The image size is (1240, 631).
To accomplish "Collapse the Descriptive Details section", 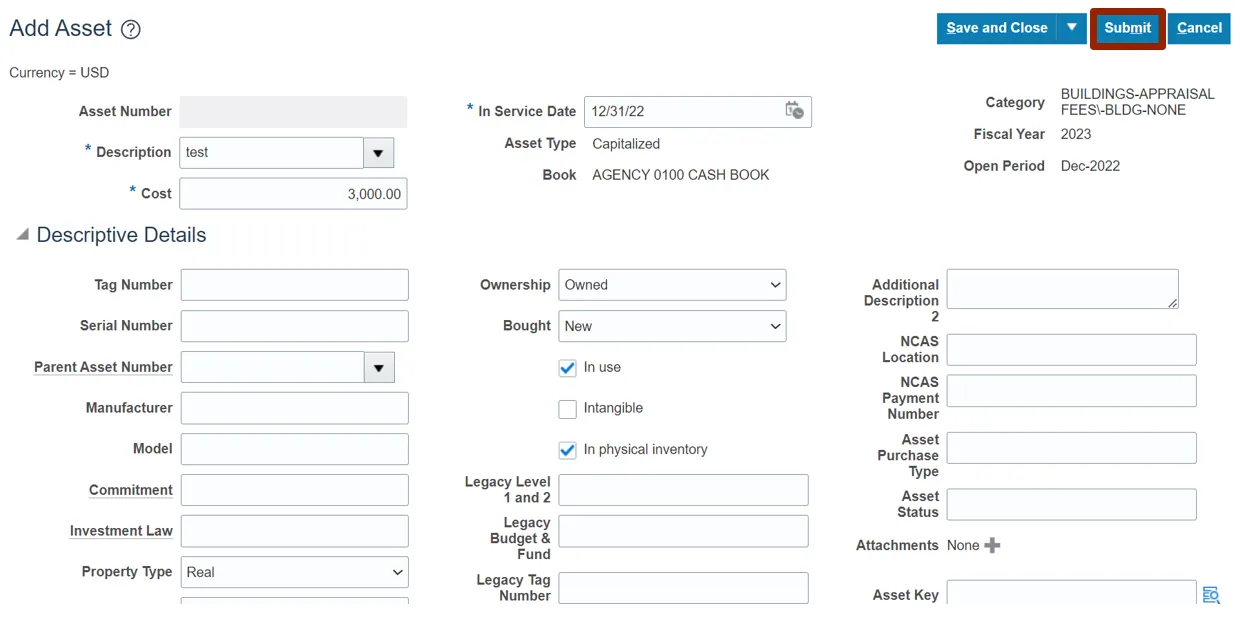I will (22, 235).
